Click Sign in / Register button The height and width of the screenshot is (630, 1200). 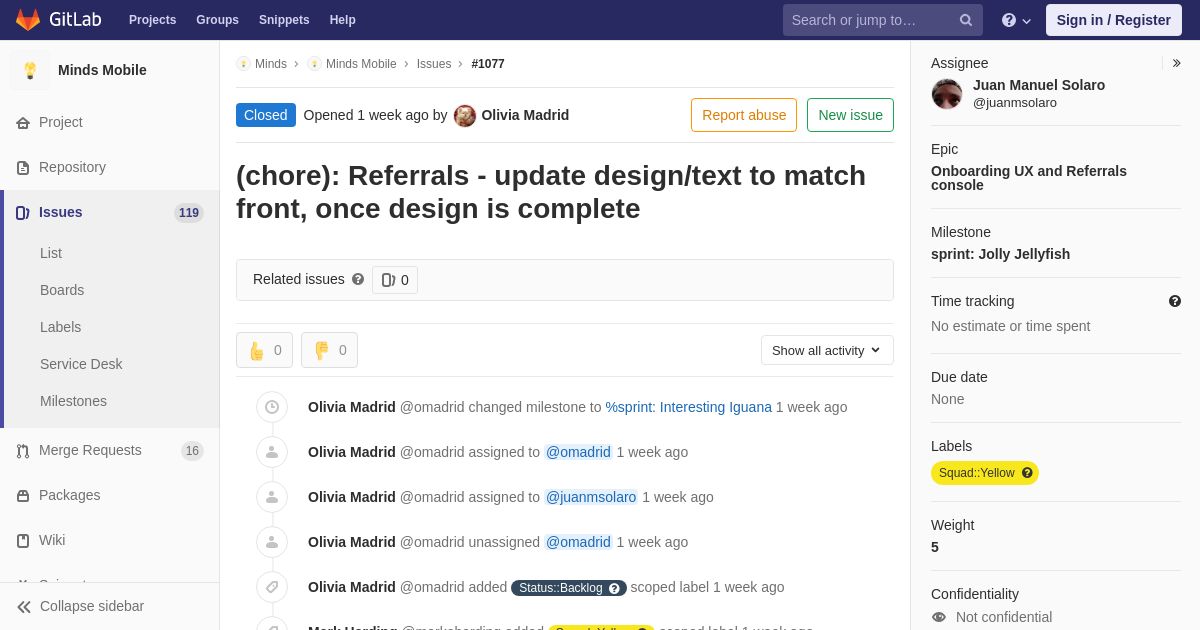pyautogui.click(x=1114, y=20)
